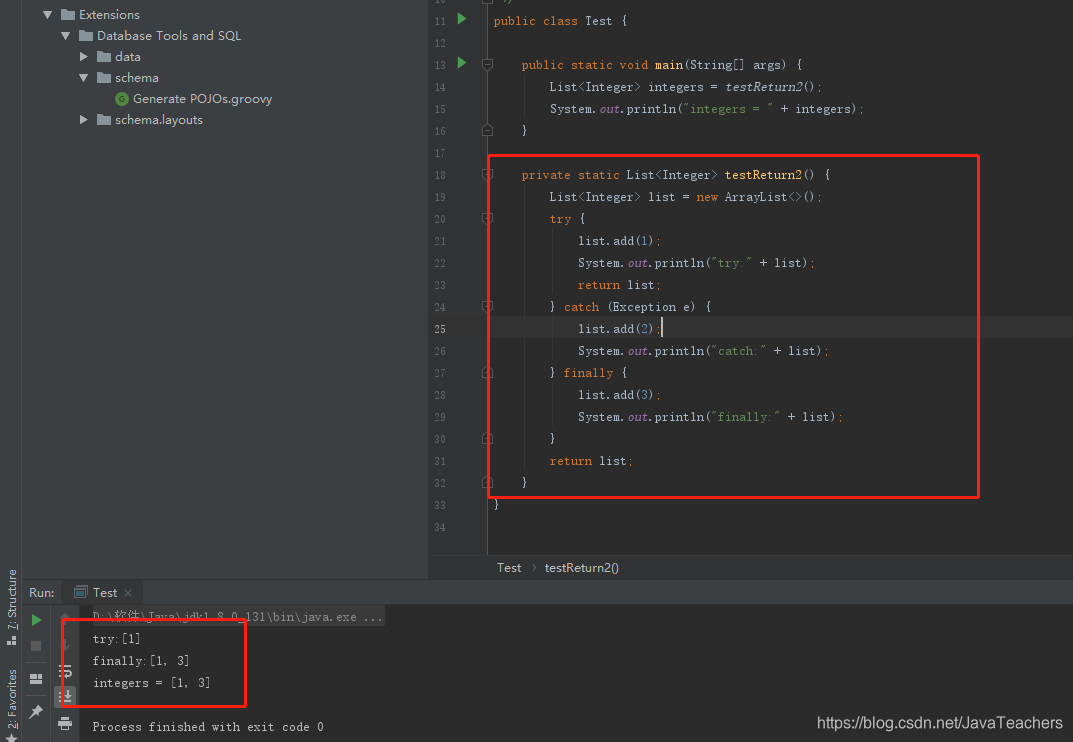Toggle scroll to end of console output
Screen dimensions: 1073x742
(65, 697)
